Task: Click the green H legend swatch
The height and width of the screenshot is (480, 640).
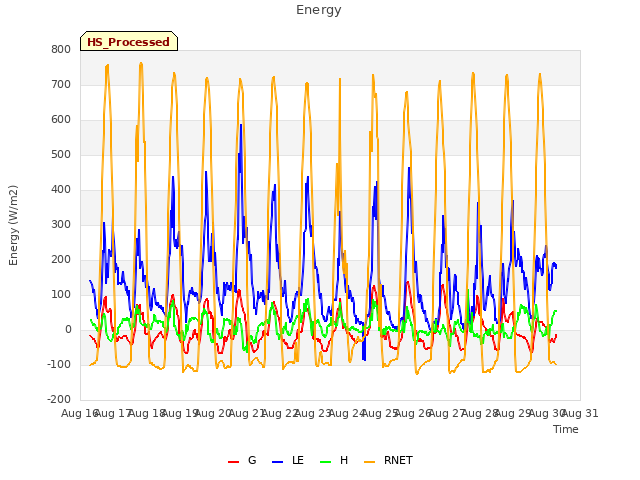Action: coord(325,462)
